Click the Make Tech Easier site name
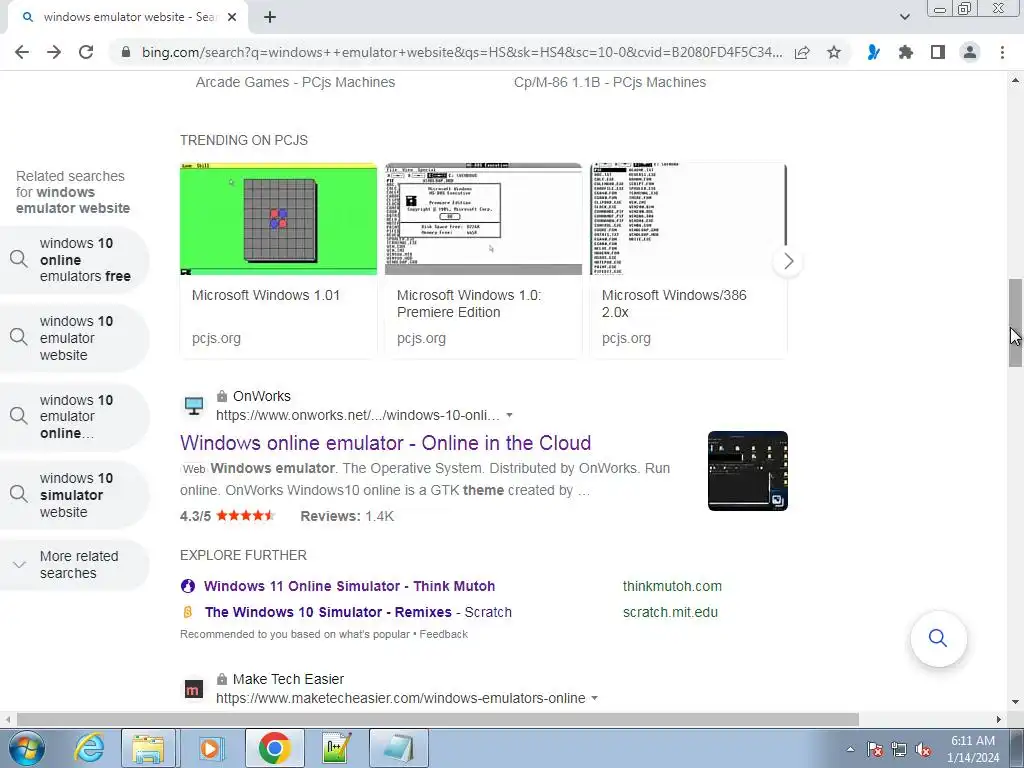 288,679
